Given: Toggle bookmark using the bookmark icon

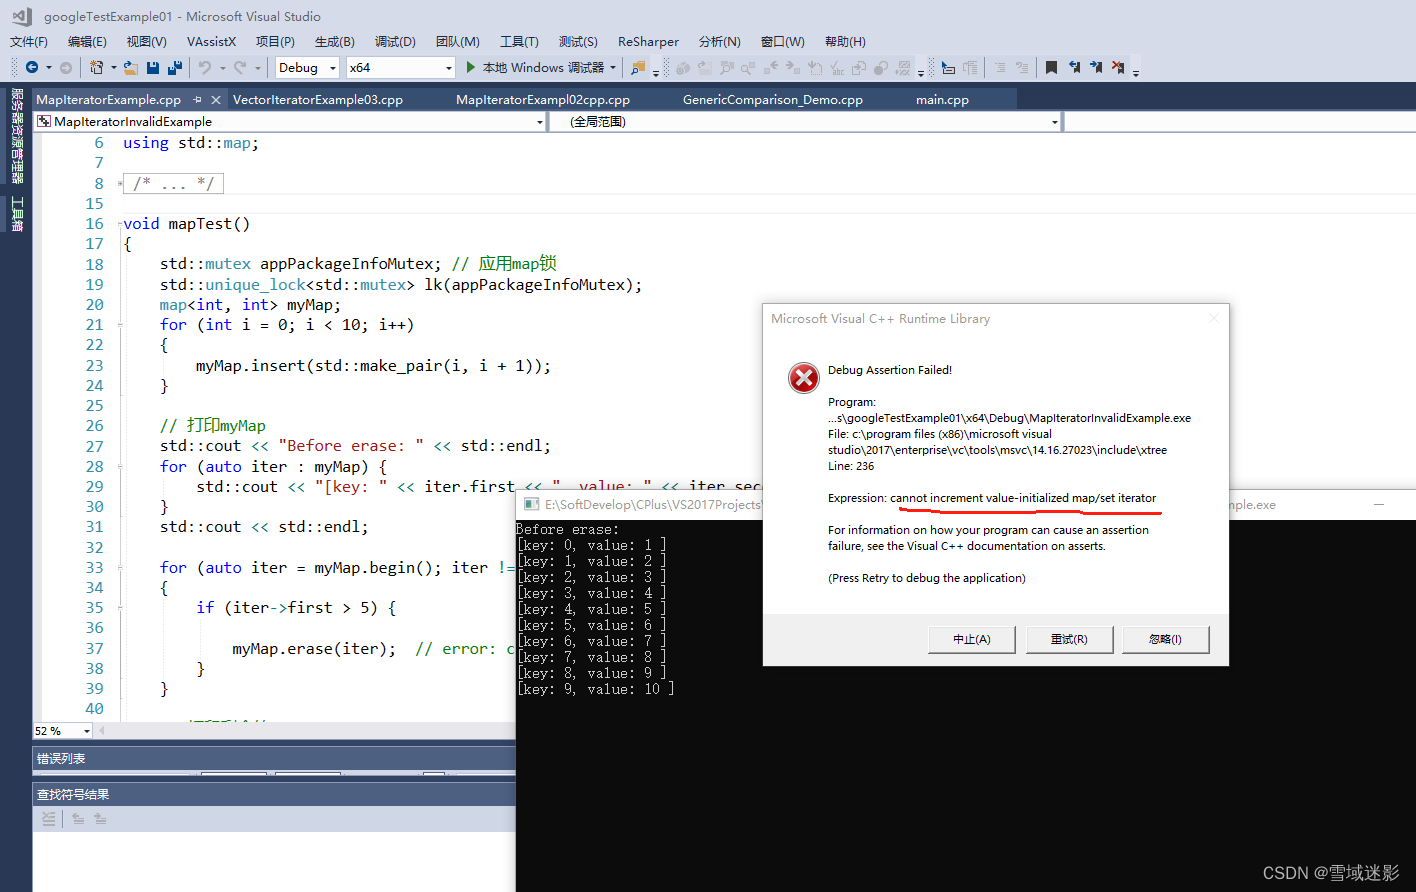Looking at the screenshot, I should [1051, 67].
